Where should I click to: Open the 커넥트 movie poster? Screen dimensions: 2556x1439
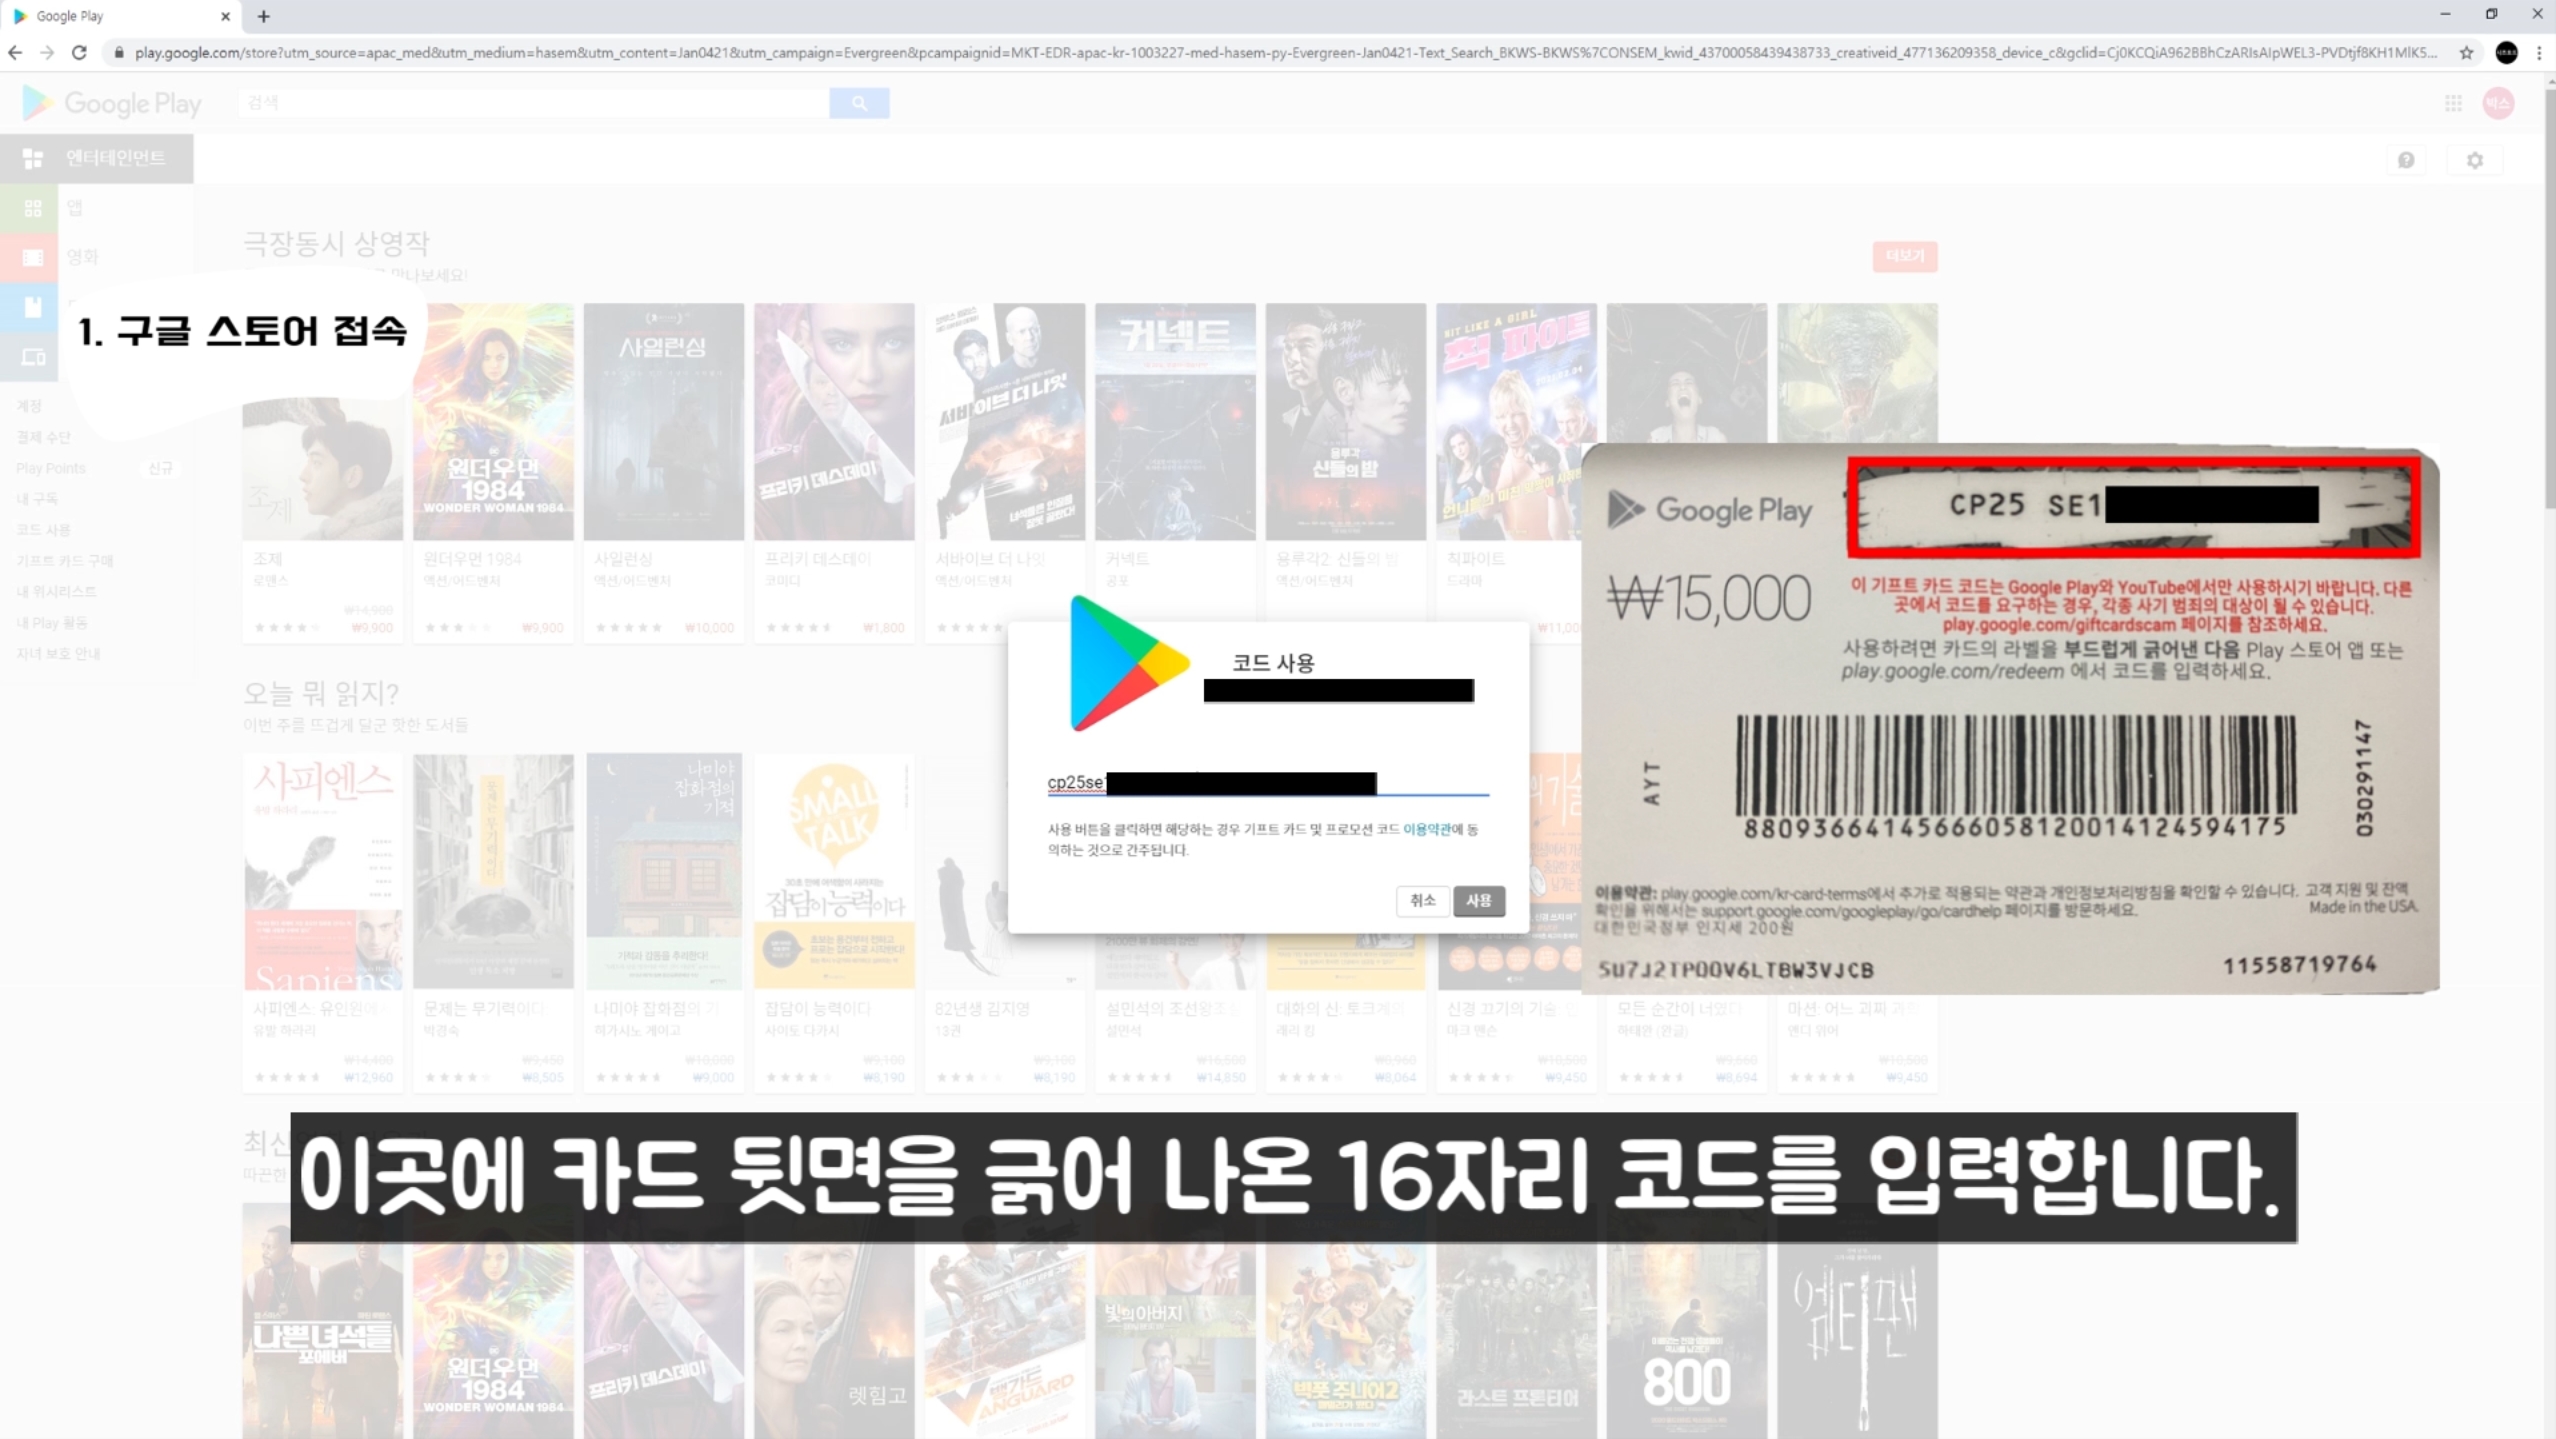[1175, 421]
